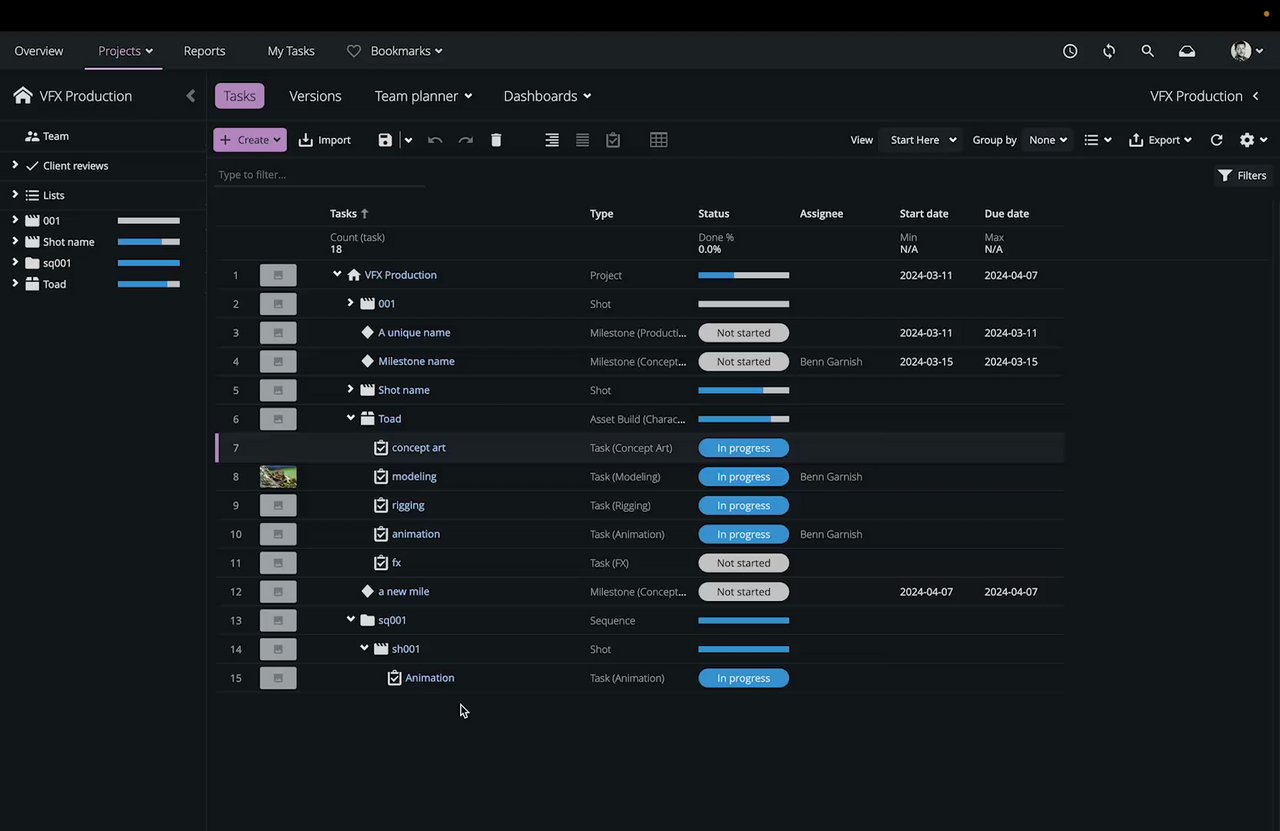
Task: Click the home icon beside VFX Production in sidebar
Action: coord(23,96)
